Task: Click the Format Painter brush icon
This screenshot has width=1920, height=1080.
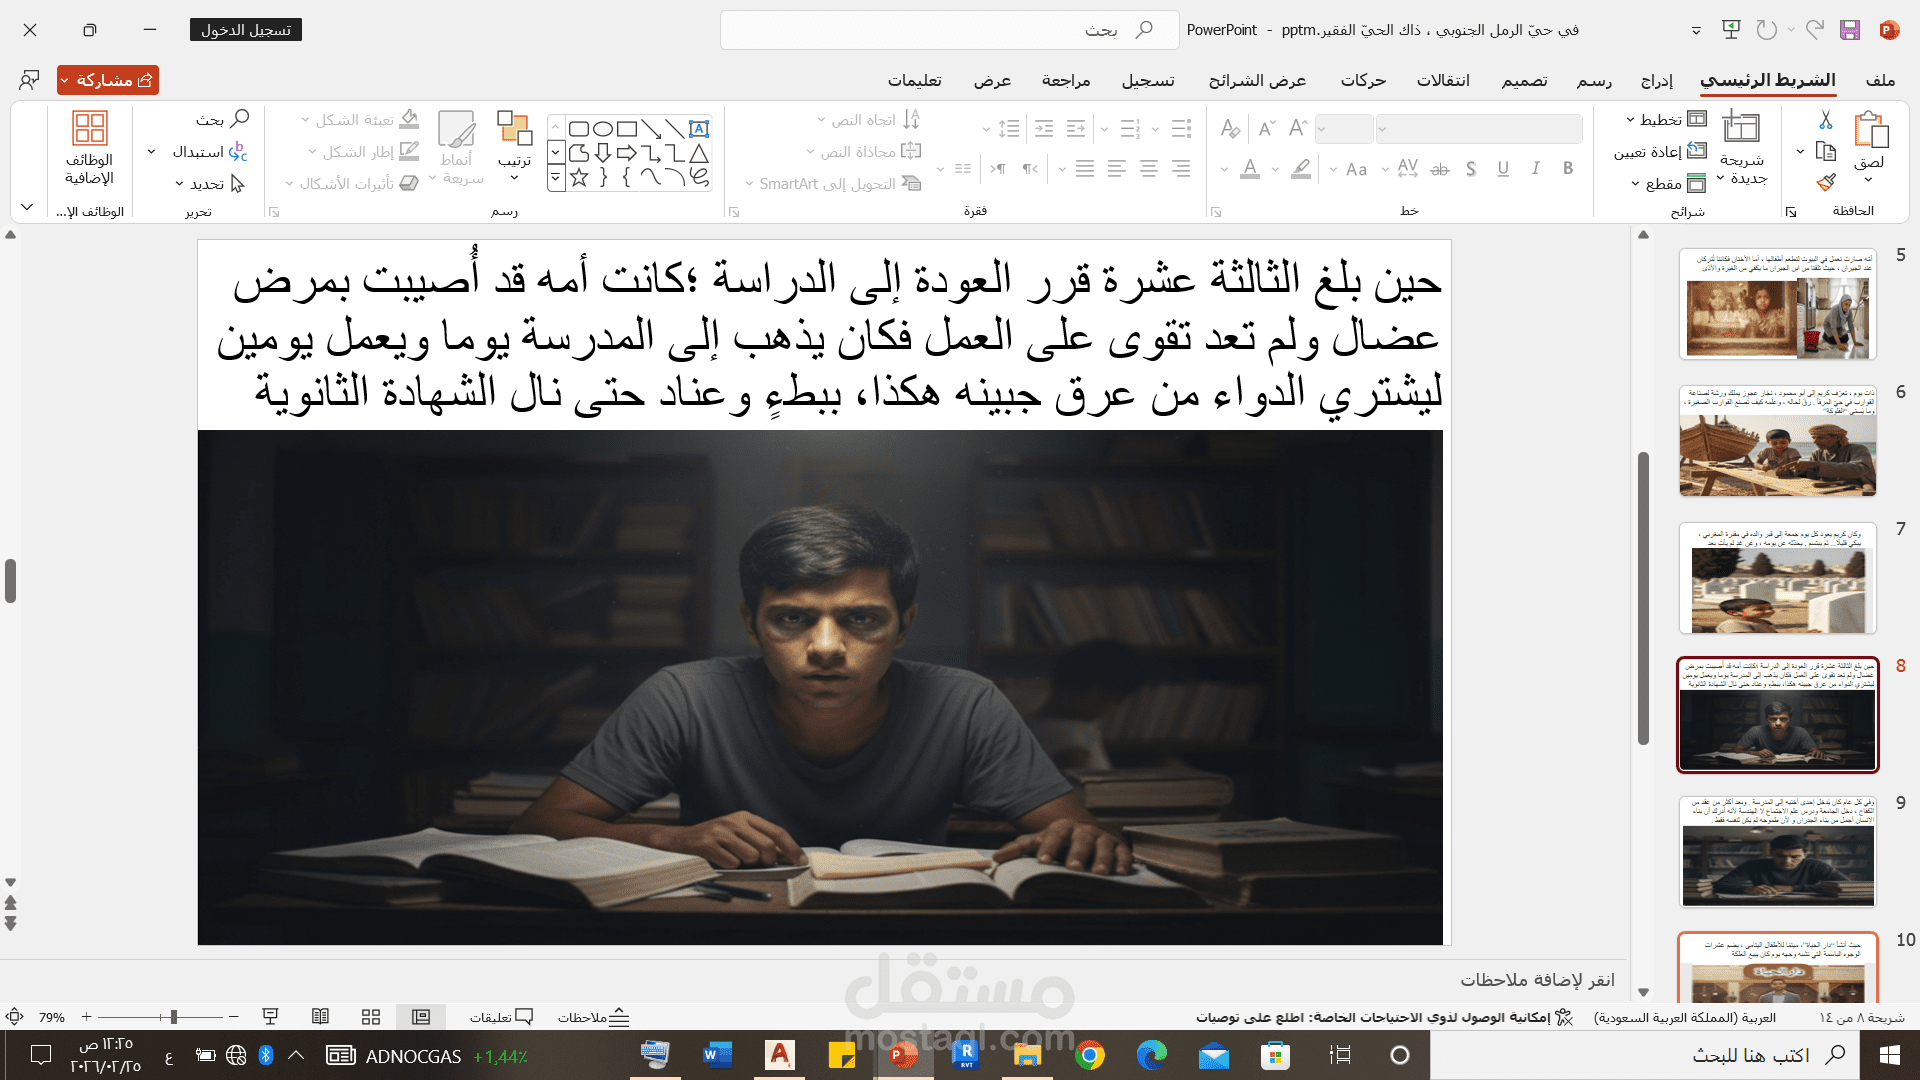Action: 1826,182
